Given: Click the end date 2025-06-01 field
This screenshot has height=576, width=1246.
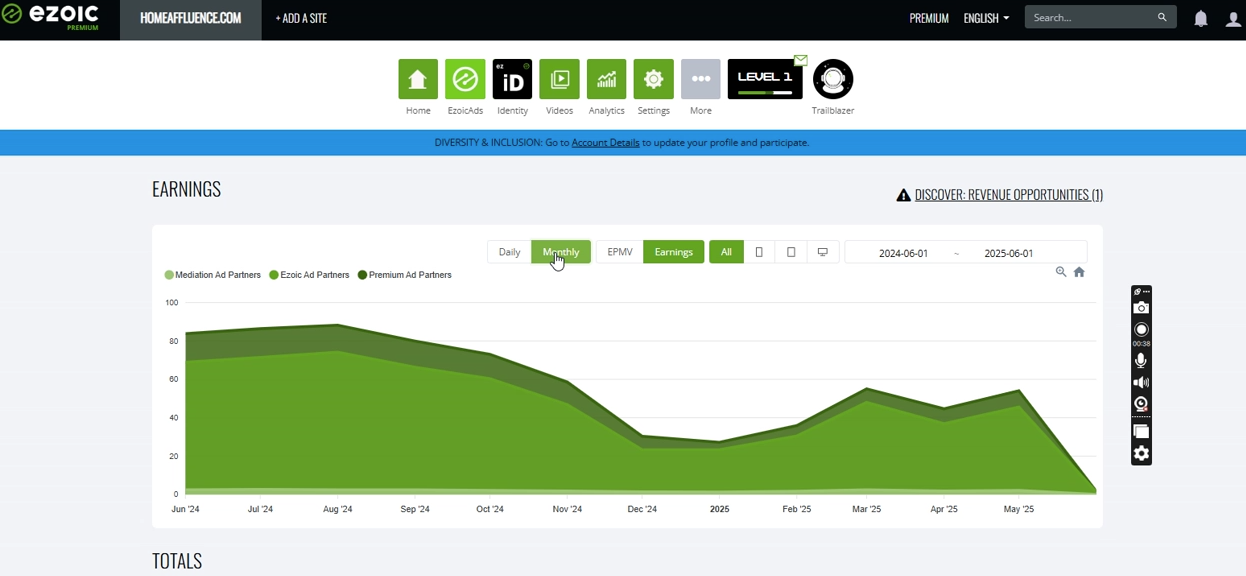Looking at the screenshot, I should pos(1009,253).
